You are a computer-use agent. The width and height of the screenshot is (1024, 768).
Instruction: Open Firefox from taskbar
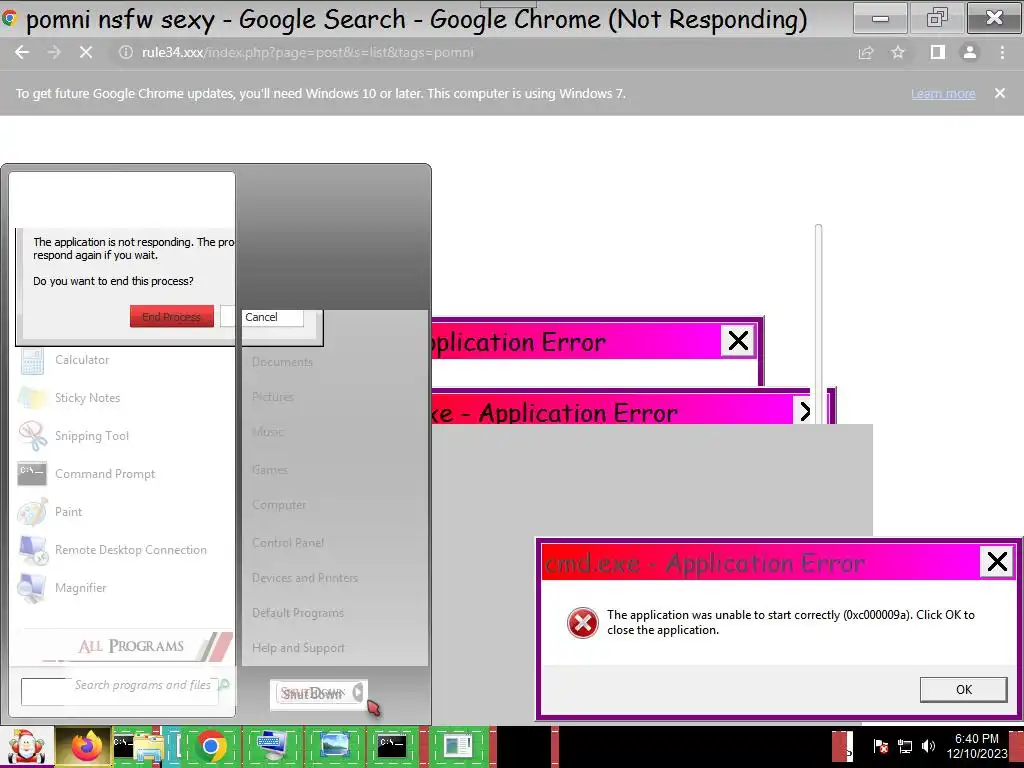86,746
